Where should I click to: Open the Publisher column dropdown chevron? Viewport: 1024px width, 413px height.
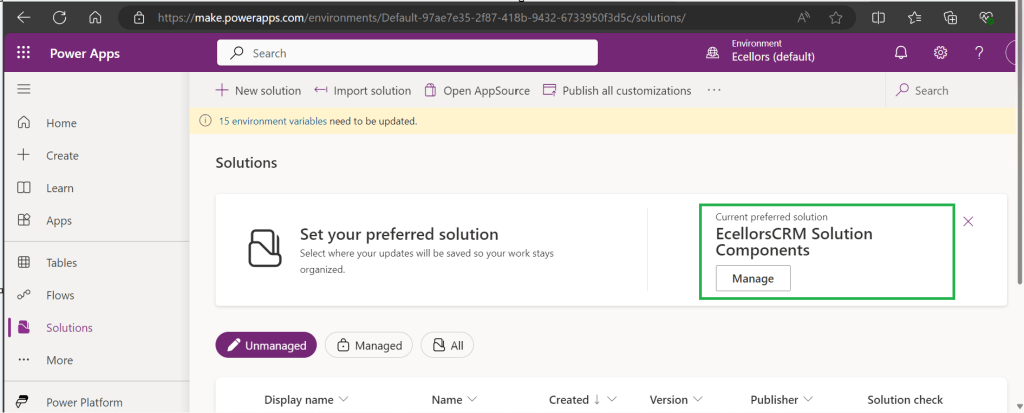(807, 400)
